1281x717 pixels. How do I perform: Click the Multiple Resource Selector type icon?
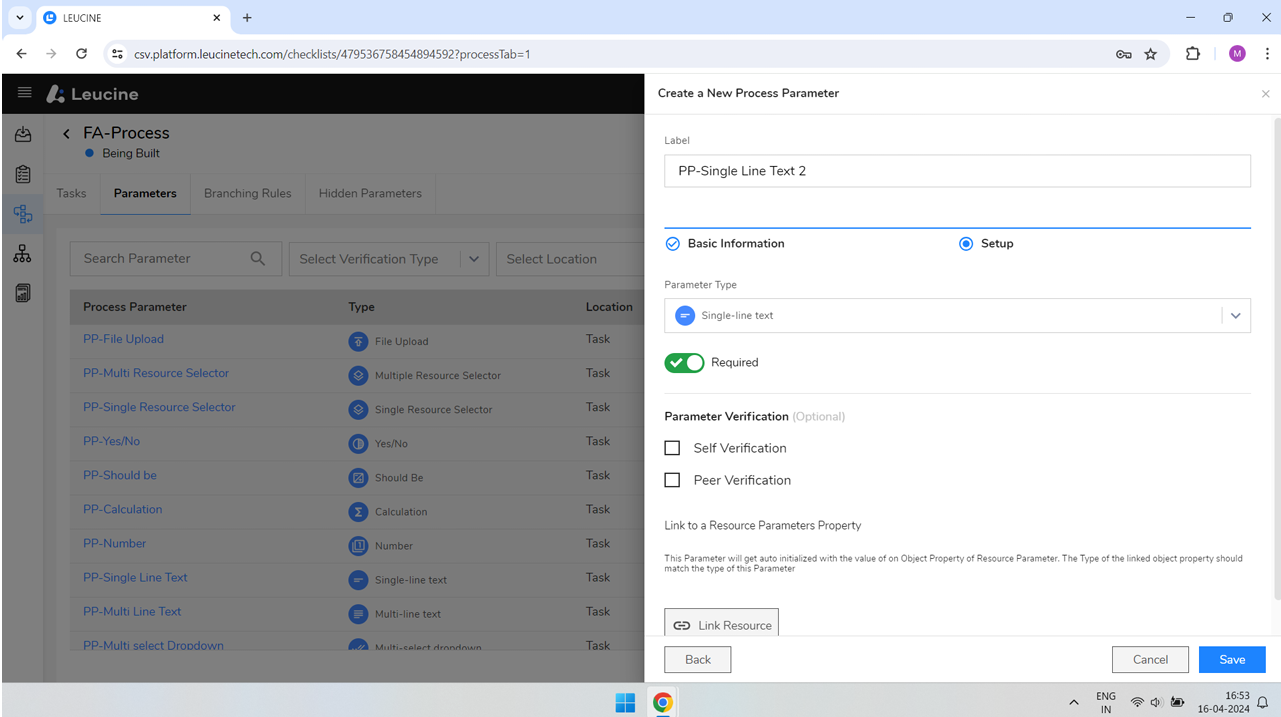(358, 375)
